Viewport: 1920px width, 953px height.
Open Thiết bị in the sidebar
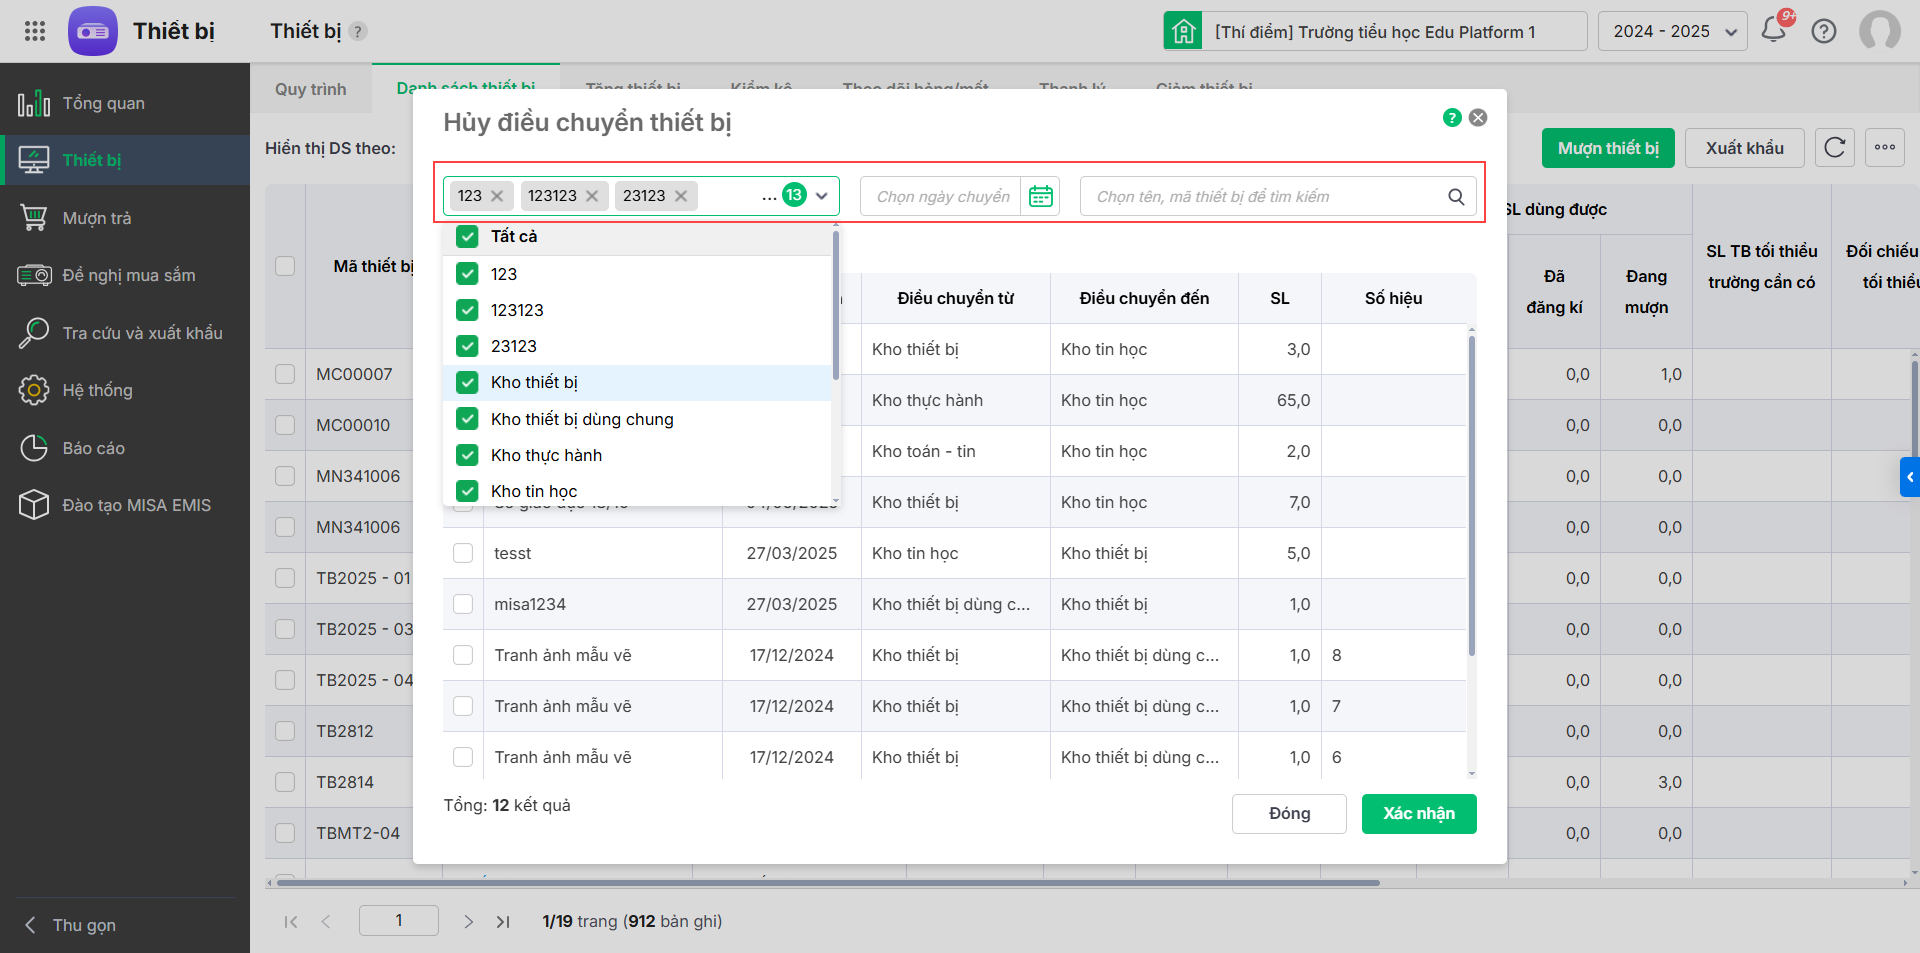click(125, 160)
